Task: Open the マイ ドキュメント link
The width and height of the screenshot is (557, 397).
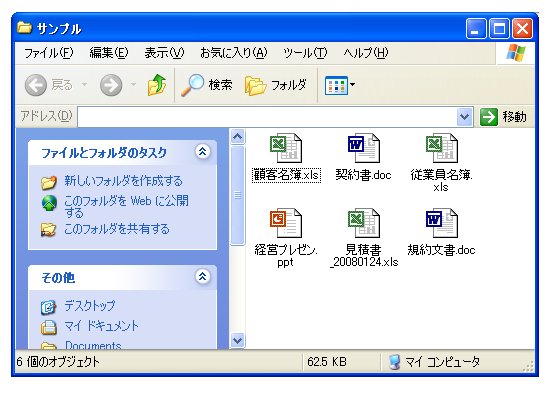Action: pyautogui.click(x=101, y=326)
